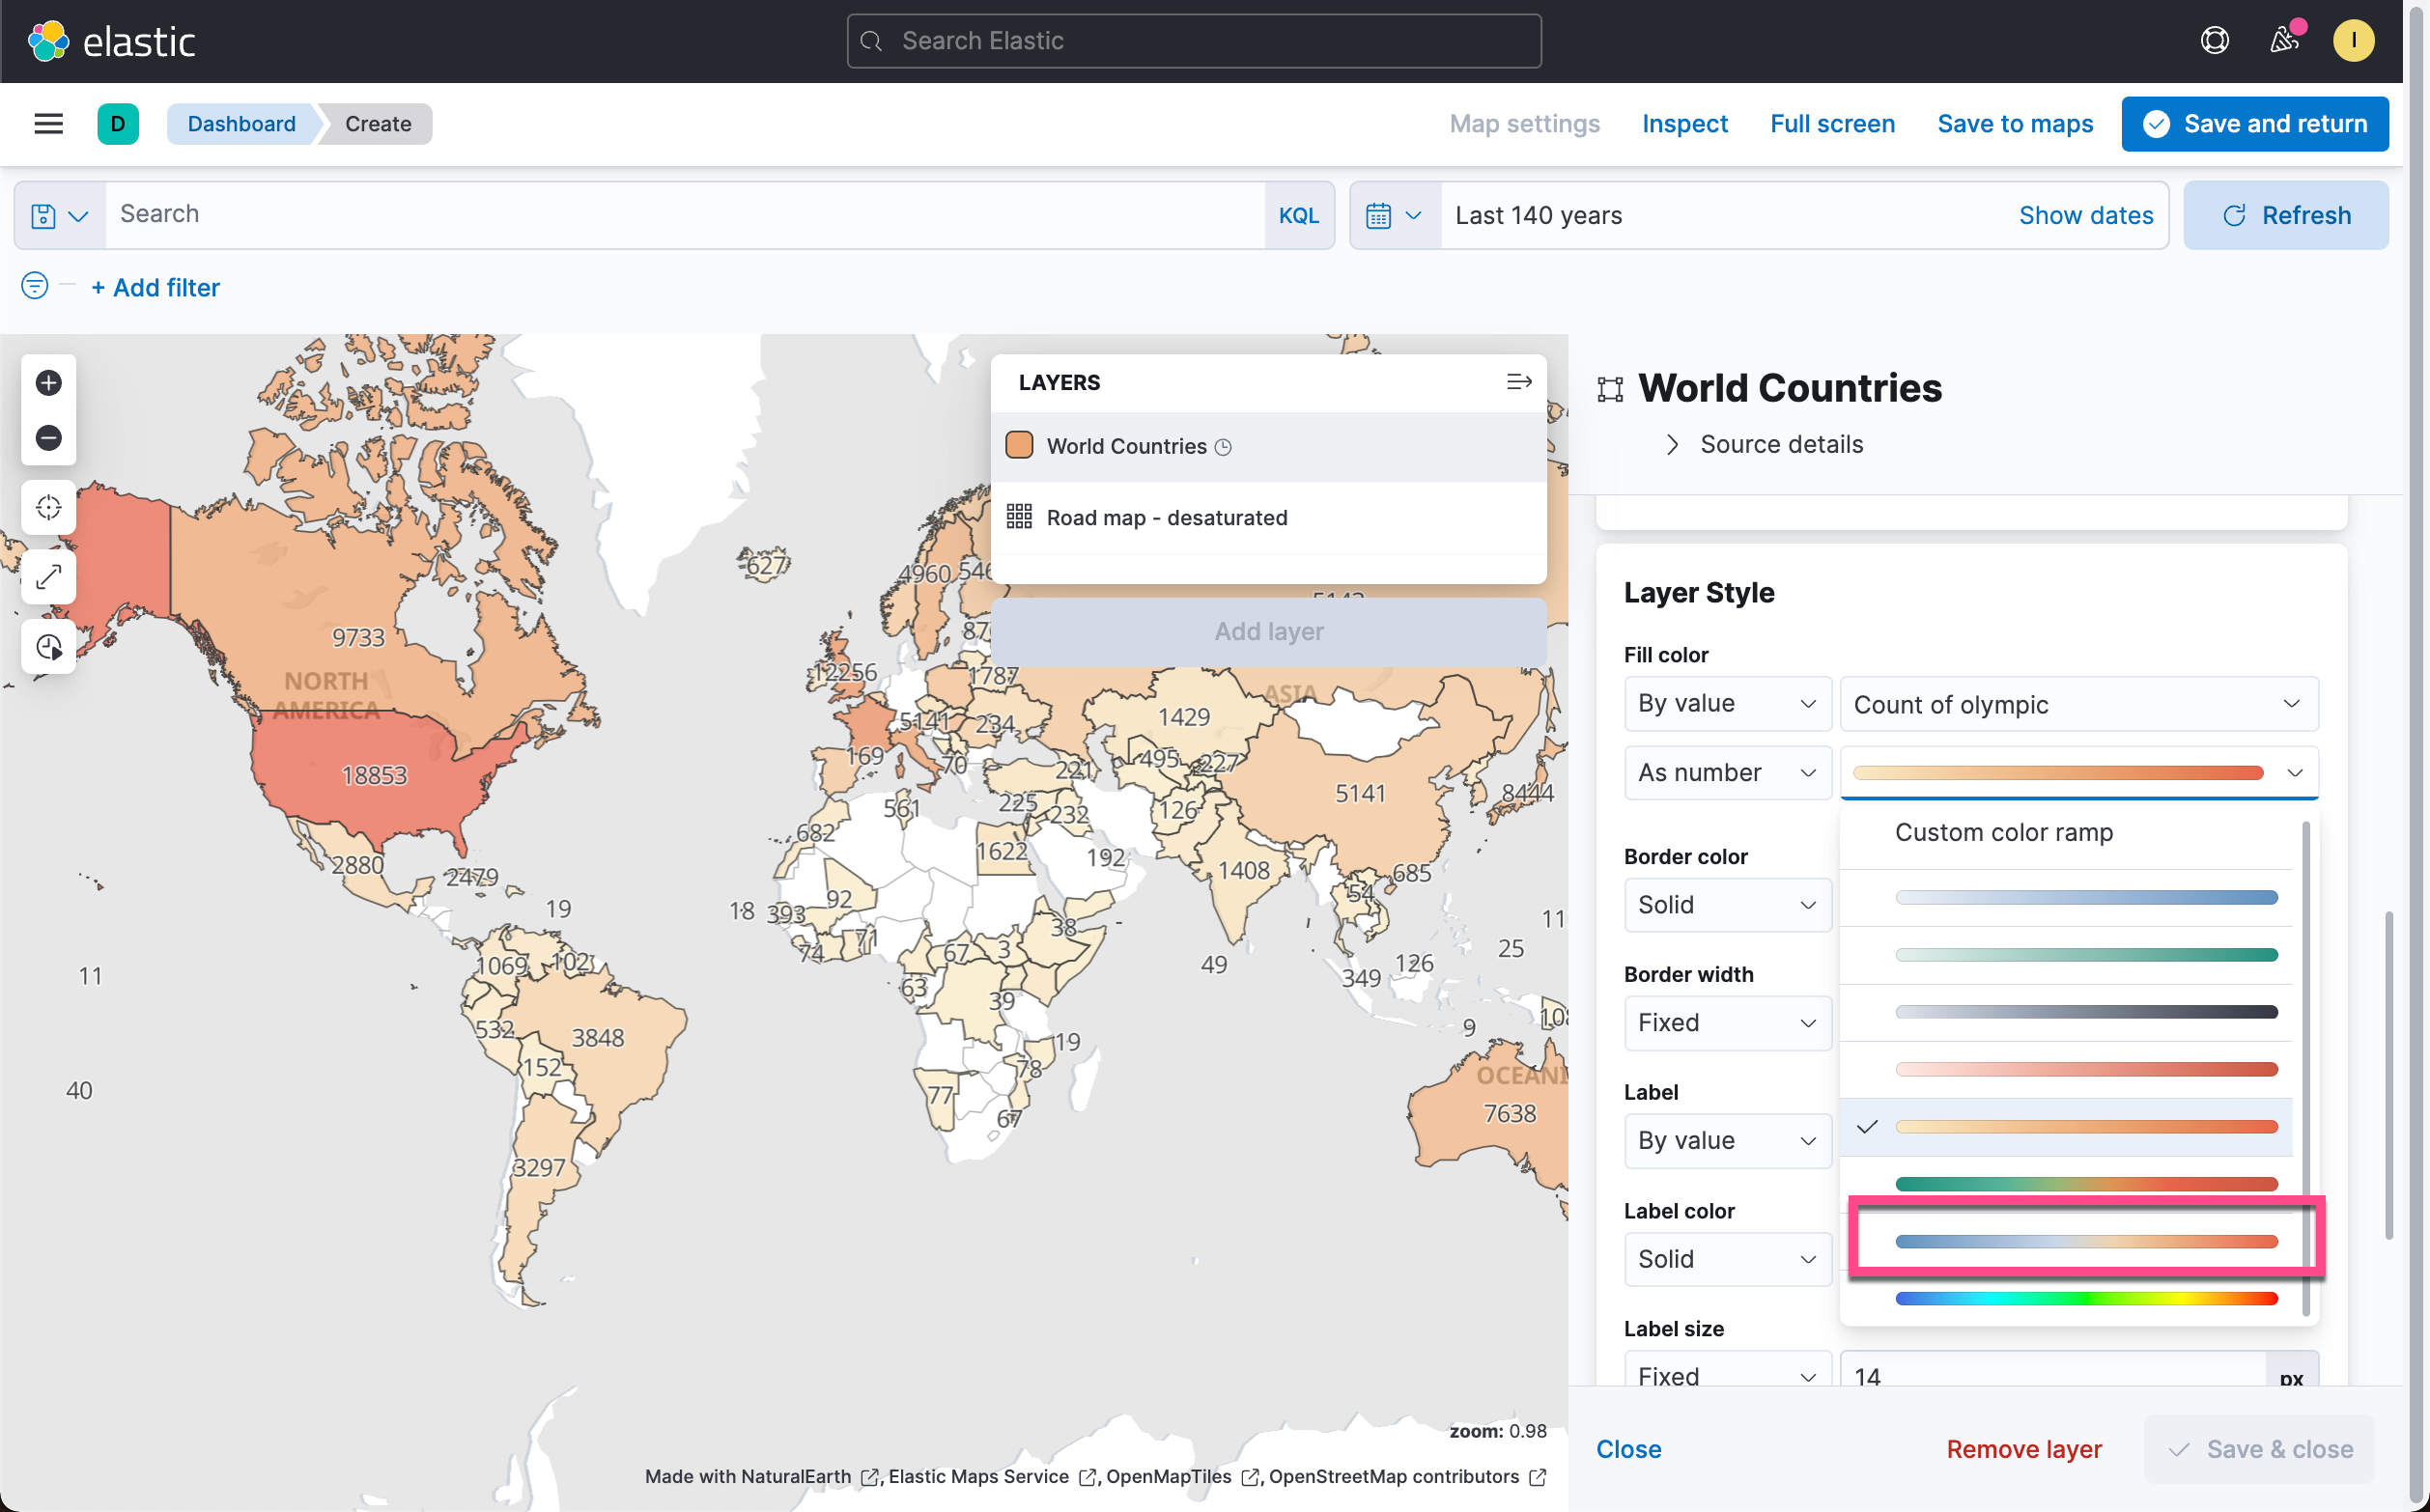Open the hamburger navigation menu

(48, 124)
